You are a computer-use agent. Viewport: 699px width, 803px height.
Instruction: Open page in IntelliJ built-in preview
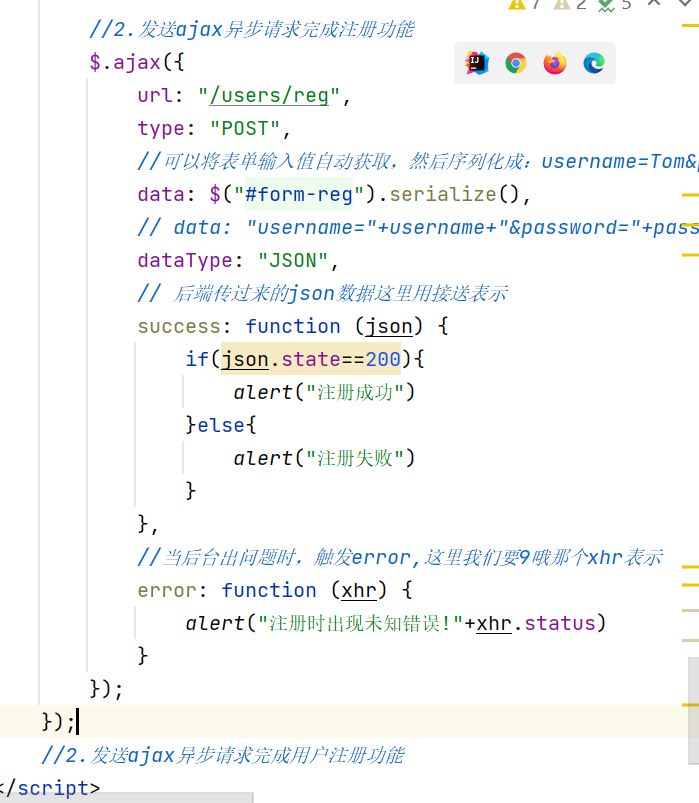tap(477, 64)
